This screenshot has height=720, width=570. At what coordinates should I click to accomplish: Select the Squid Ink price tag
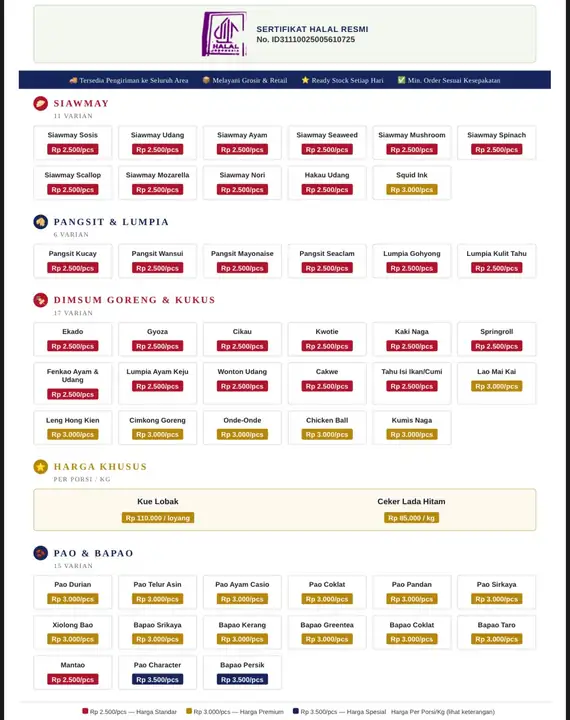[412, 190]
